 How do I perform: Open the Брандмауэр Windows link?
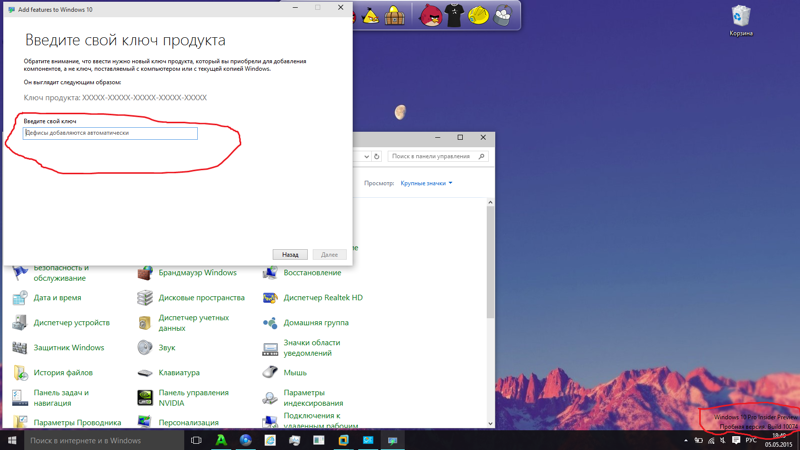tap(197, 273)
